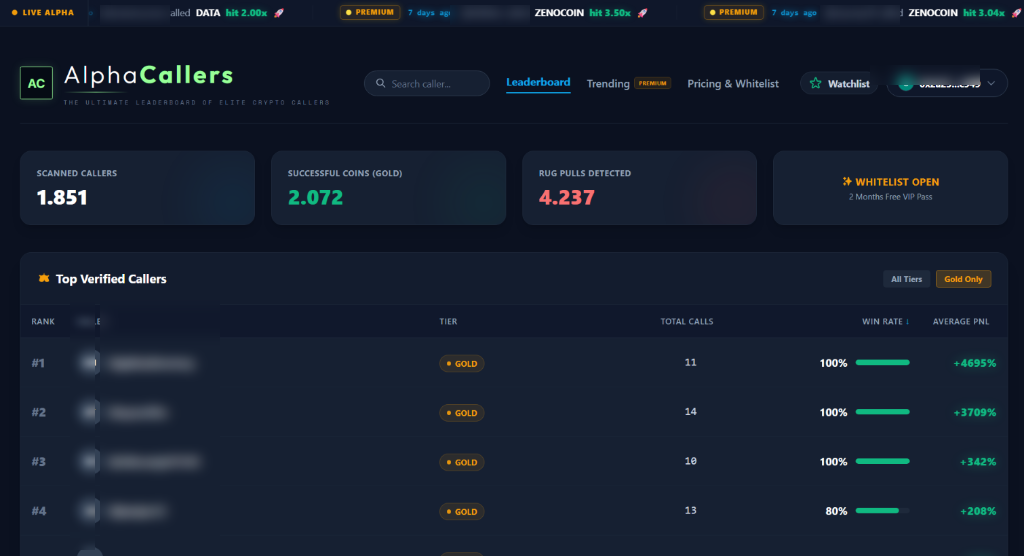Screen dimensions: 1024x556
Task: Open the wallet account dropdown chevron
Action: pos(991,84)
